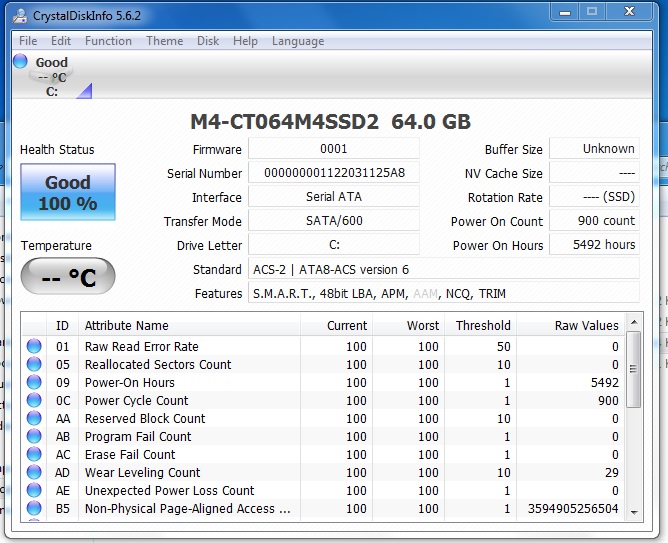Click the Threshold column header

(x=481, y=325)
